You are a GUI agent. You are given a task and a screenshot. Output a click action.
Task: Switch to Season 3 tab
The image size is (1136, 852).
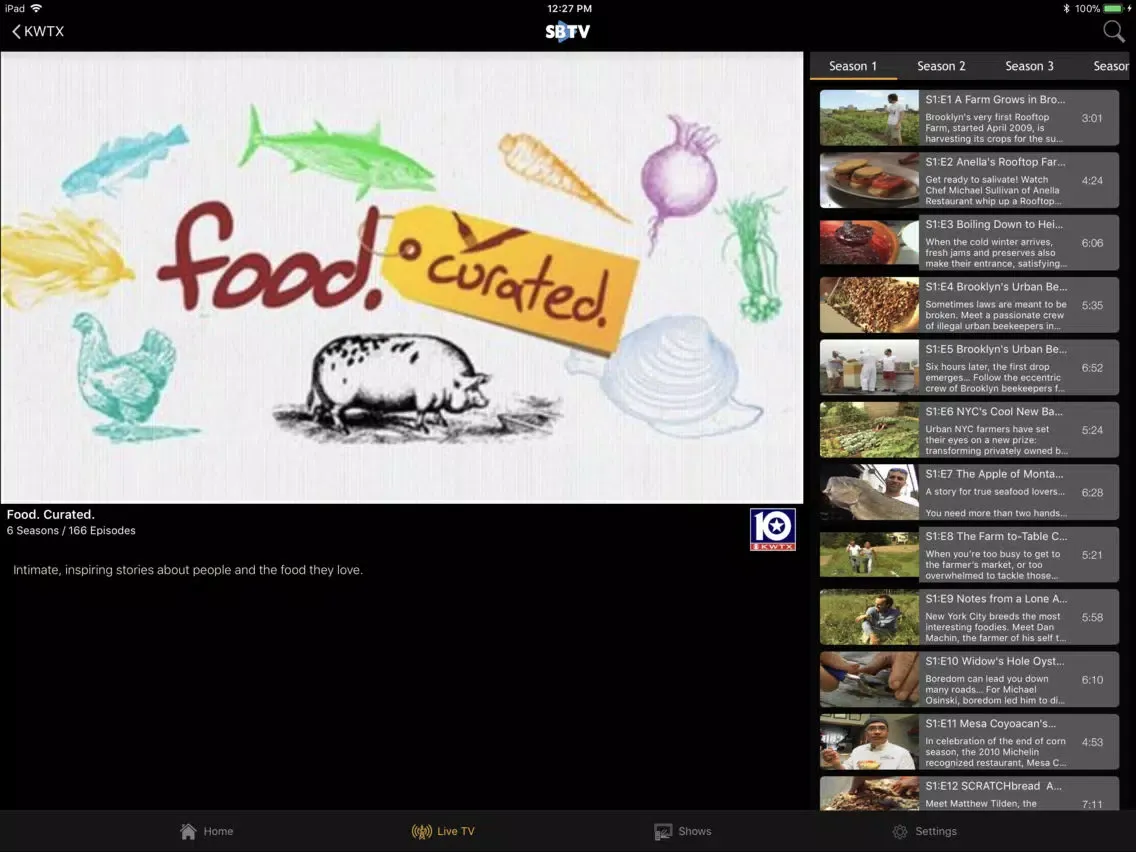[x=1029, y=66]
